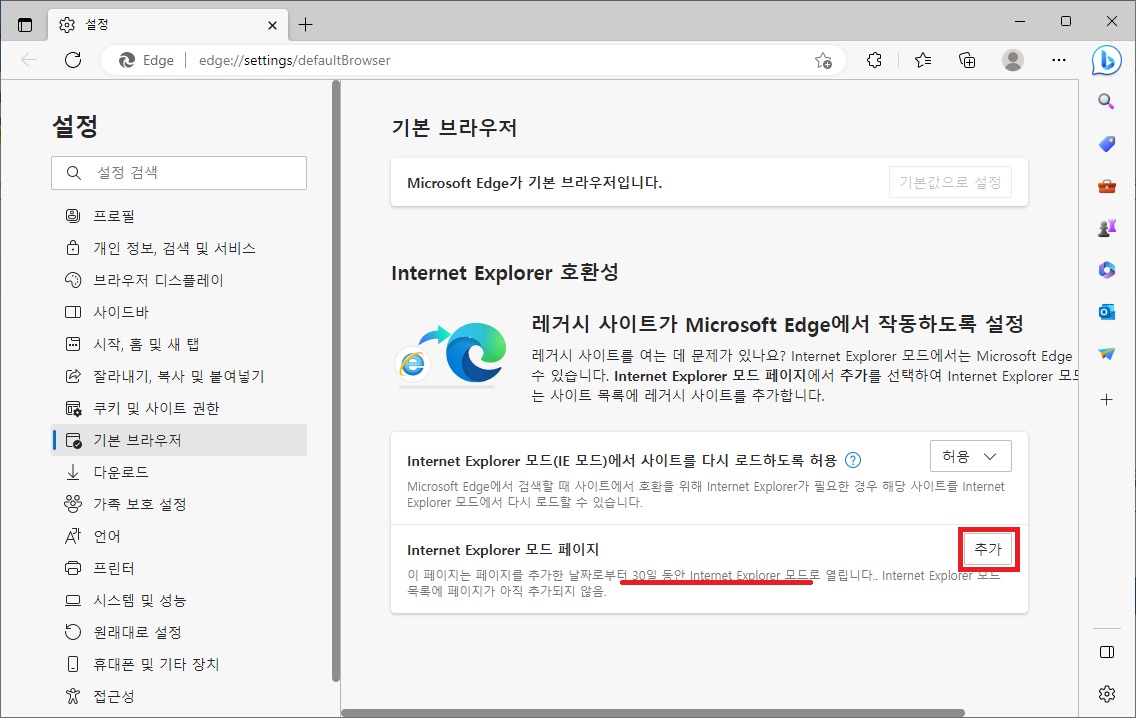
Task: Open 가족 보호 설정 section
Action: click(179, 504)
